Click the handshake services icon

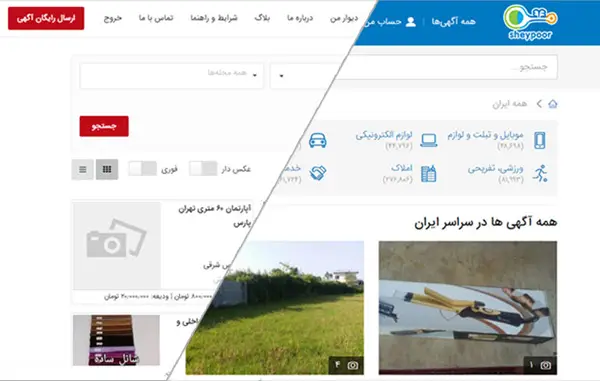point(318,173)
